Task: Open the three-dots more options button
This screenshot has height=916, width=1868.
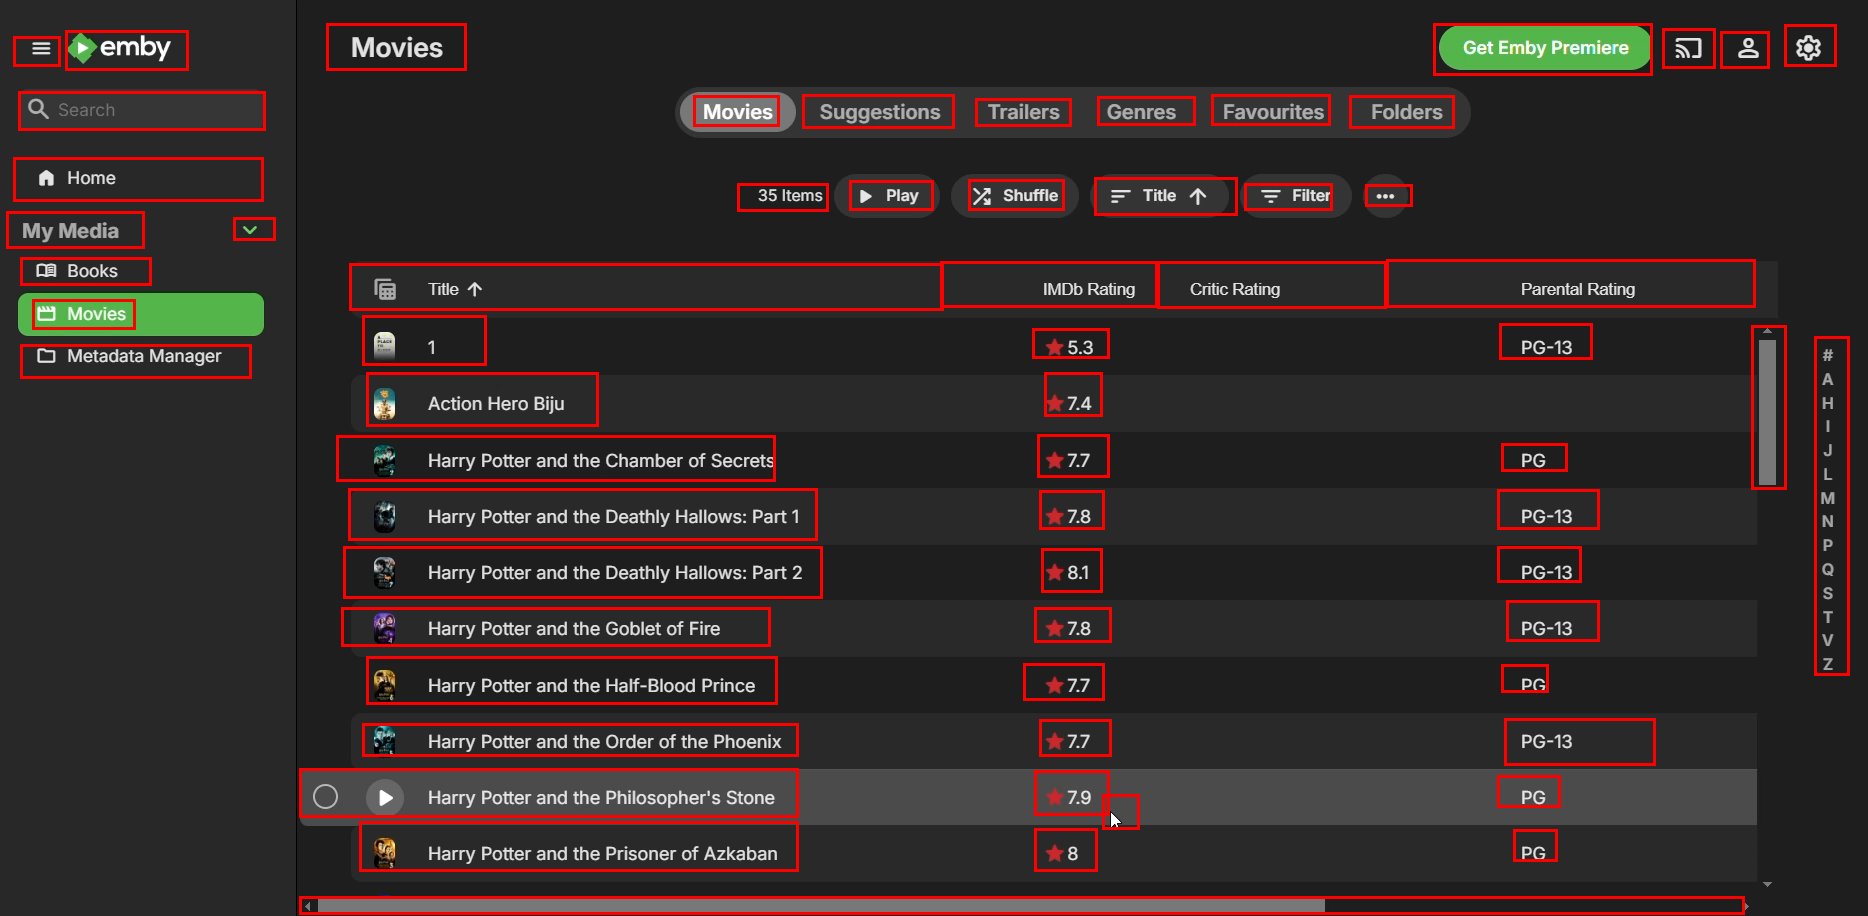Action: (x=1385, y=196)
